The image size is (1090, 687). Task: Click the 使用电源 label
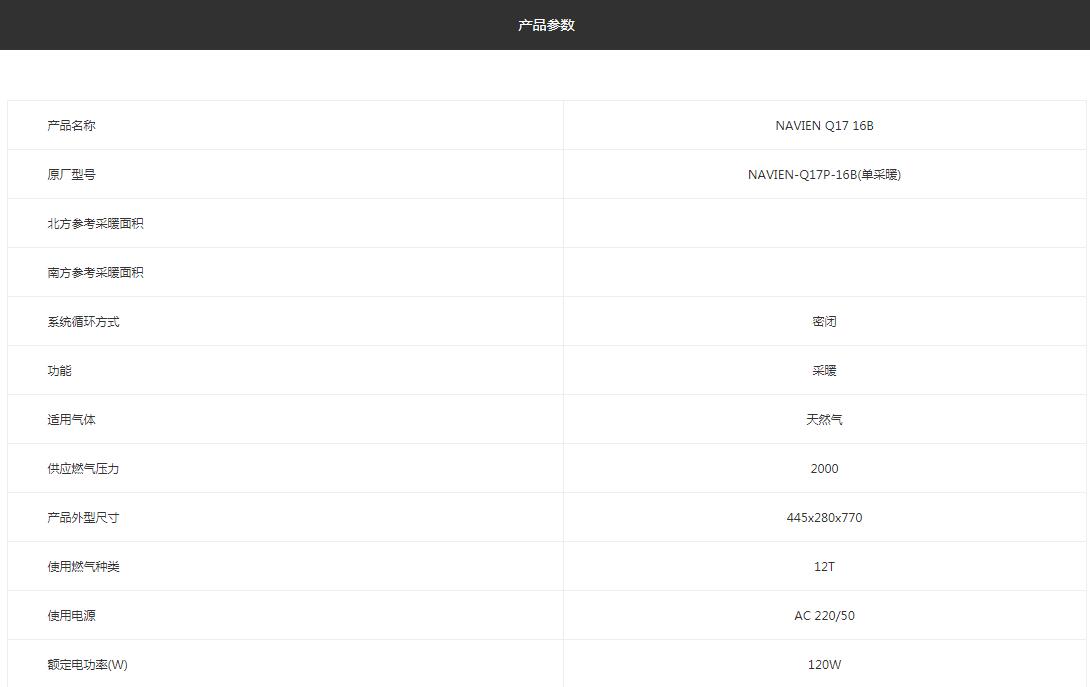72,616
